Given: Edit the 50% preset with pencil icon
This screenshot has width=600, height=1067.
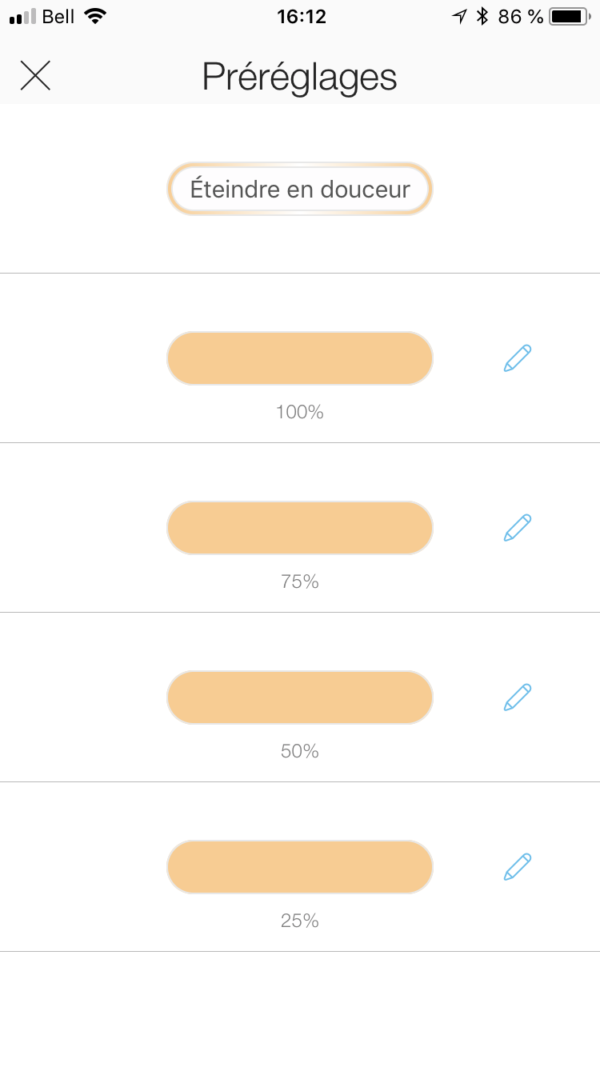Looking at the screenshot, I should (x=517, y=697).
